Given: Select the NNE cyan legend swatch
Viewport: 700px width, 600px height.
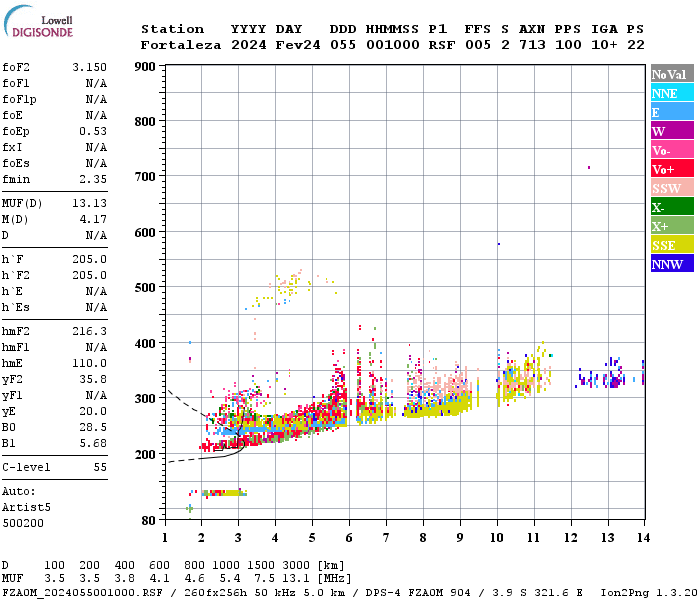Looking at the screenshot, I should pyautogui.click(x=672, y=93).
